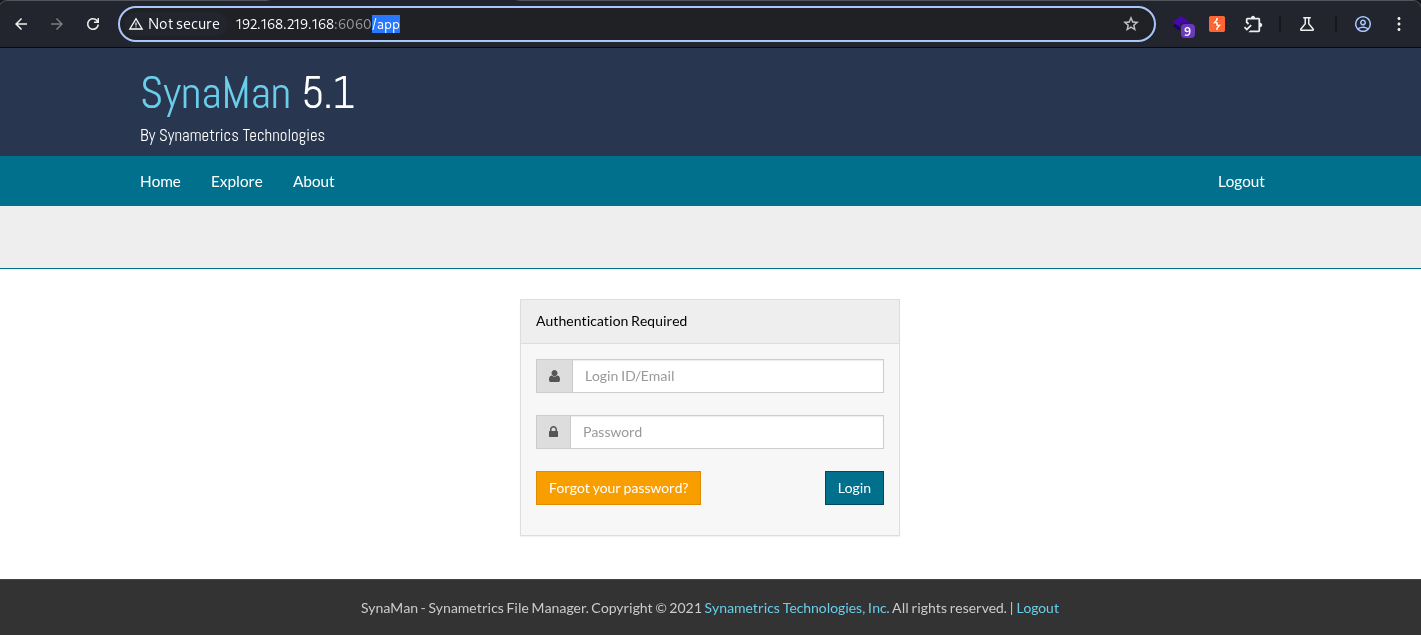
Task: Open the Not secure site warning
Action: click(x=175, y=24)
